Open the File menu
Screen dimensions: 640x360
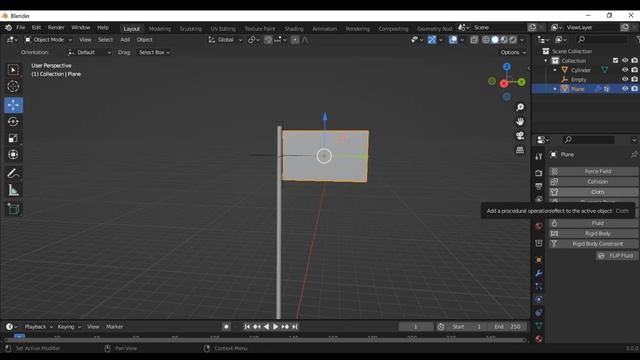pyautogui.click(x=20, y=27)
